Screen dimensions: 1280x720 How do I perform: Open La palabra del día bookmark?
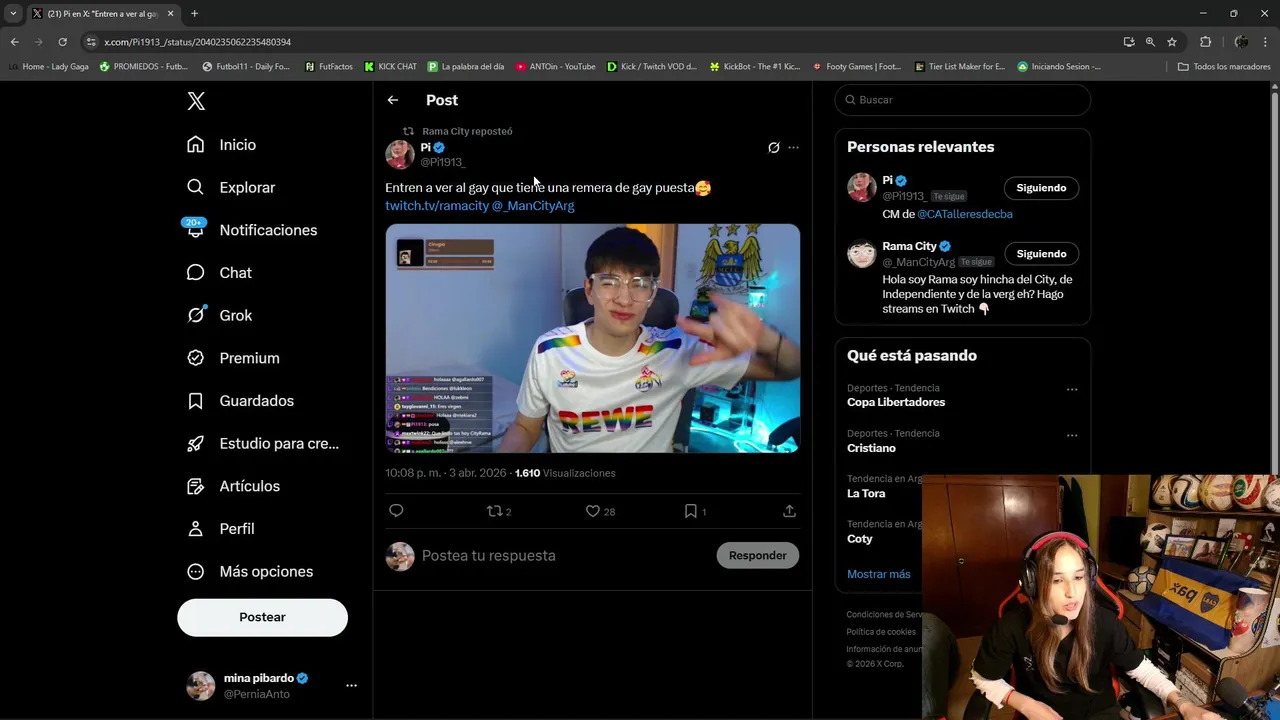466,67
